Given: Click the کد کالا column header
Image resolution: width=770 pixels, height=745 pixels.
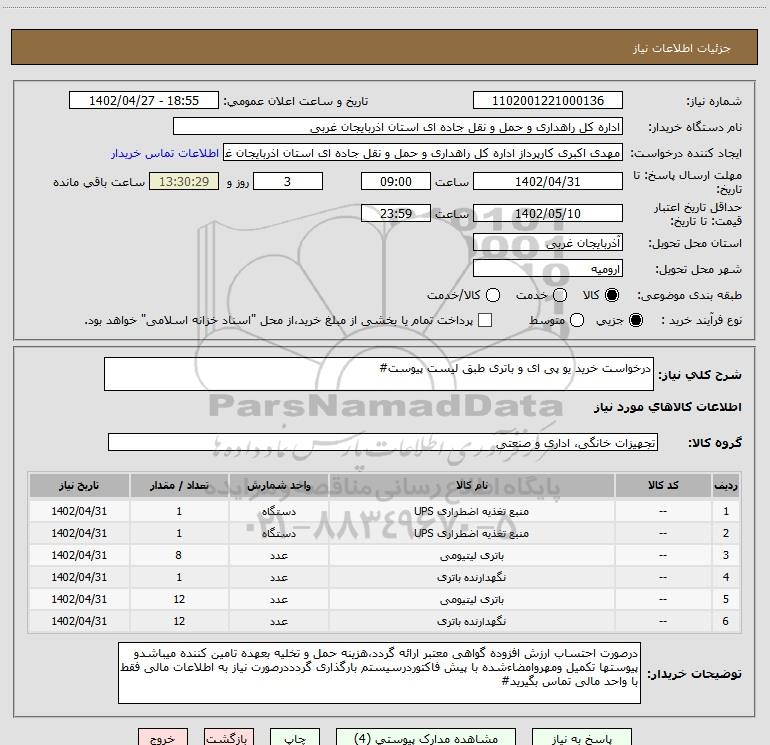Looking at the screenshot, I should click(663, 486).
